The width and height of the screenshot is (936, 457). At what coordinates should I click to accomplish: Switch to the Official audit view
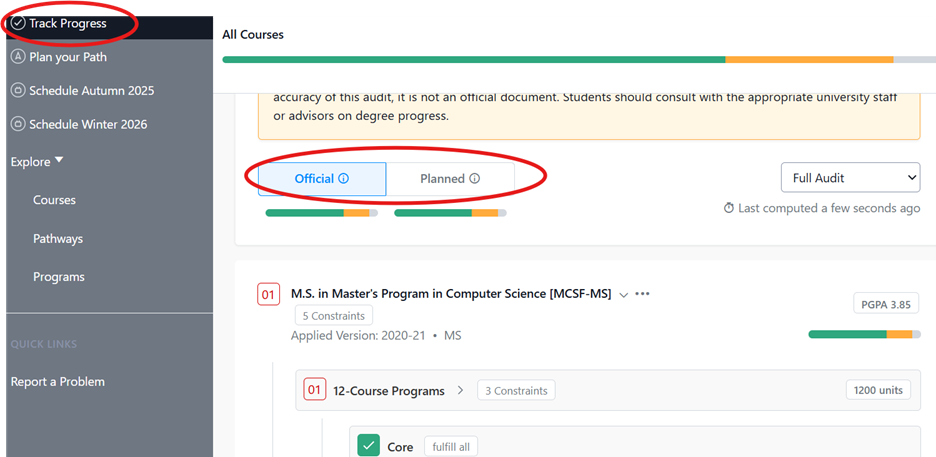click(x=314, y=179)
